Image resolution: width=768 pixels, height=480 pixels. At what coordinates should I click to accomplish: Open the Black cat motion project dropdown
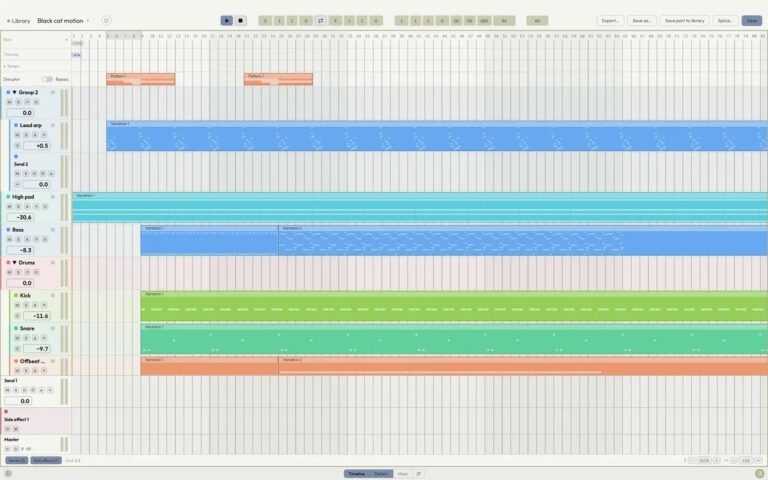63,21
